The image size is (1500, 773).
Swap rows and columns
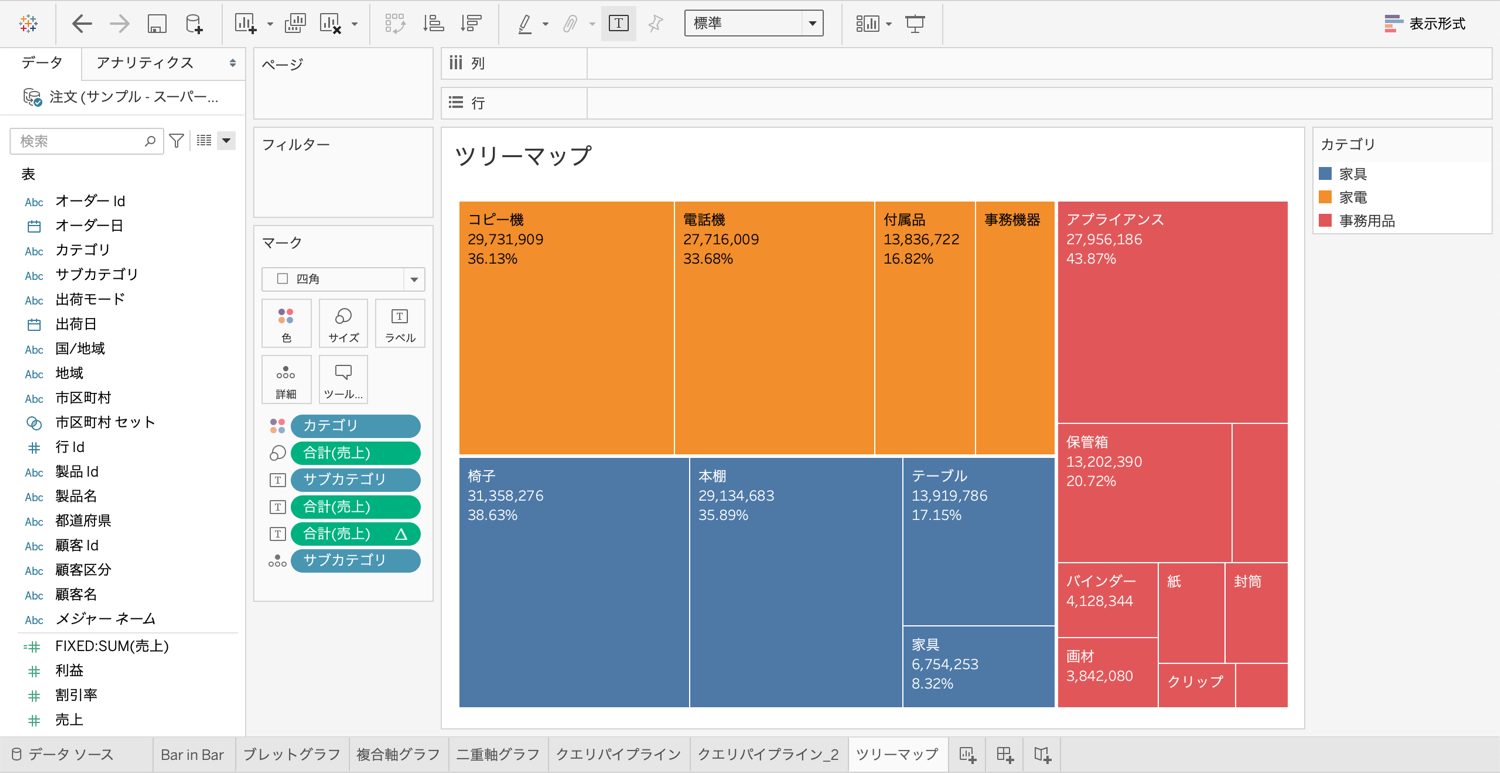point(395,23)
